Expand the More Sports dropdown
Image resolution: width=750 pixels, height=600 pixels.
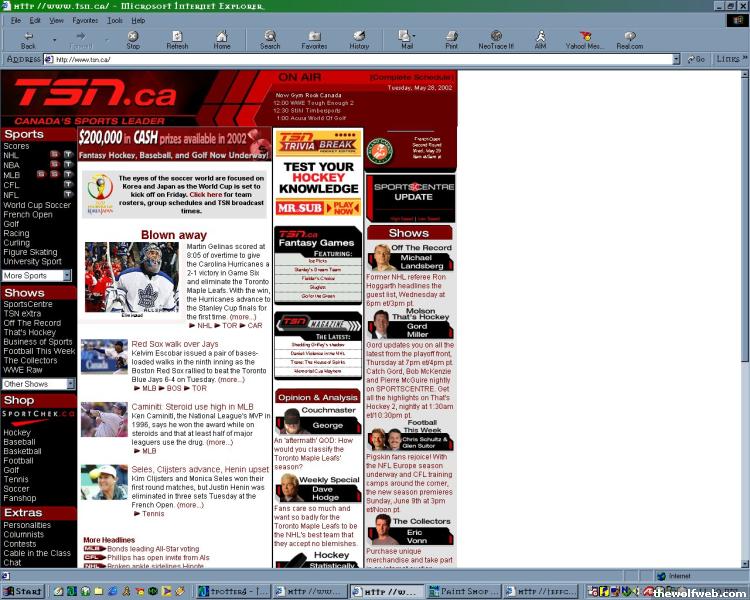(69, 275)
